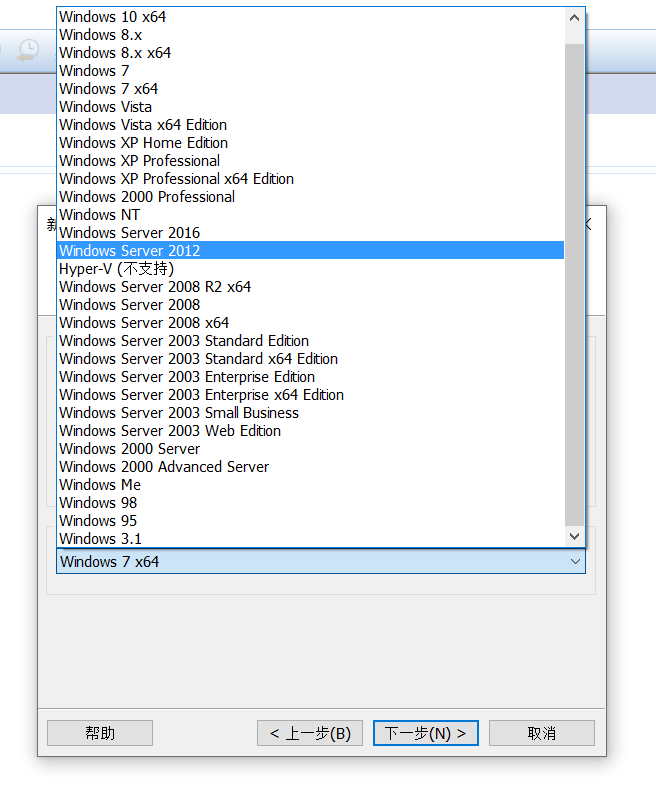Select Windows Server 2003 Standard Edition
The height and width of the screenshot is (789, 656).
[310, 341]
